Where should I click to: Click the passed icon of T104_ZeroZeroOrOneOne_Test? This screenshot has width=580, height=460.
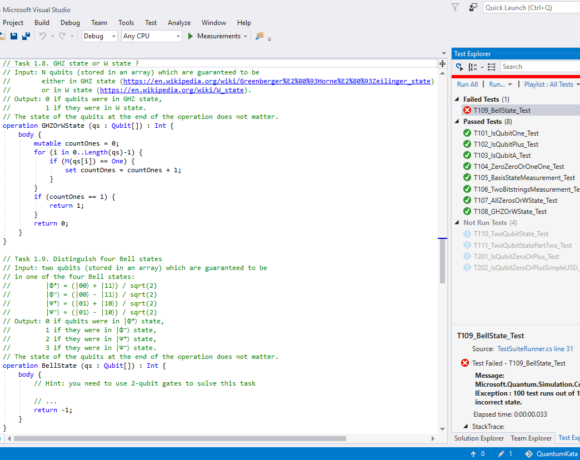tap(467, 166)
